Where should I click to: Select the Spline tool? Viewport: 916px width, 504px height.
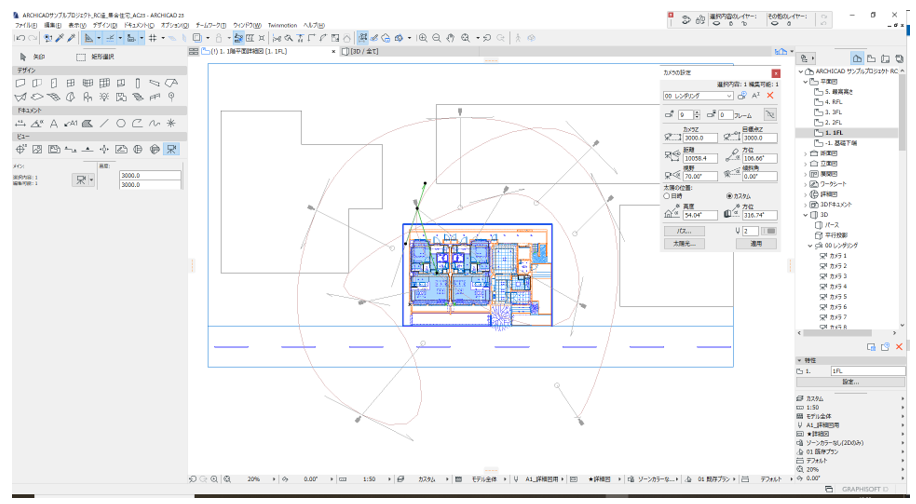tap(154, 123)
